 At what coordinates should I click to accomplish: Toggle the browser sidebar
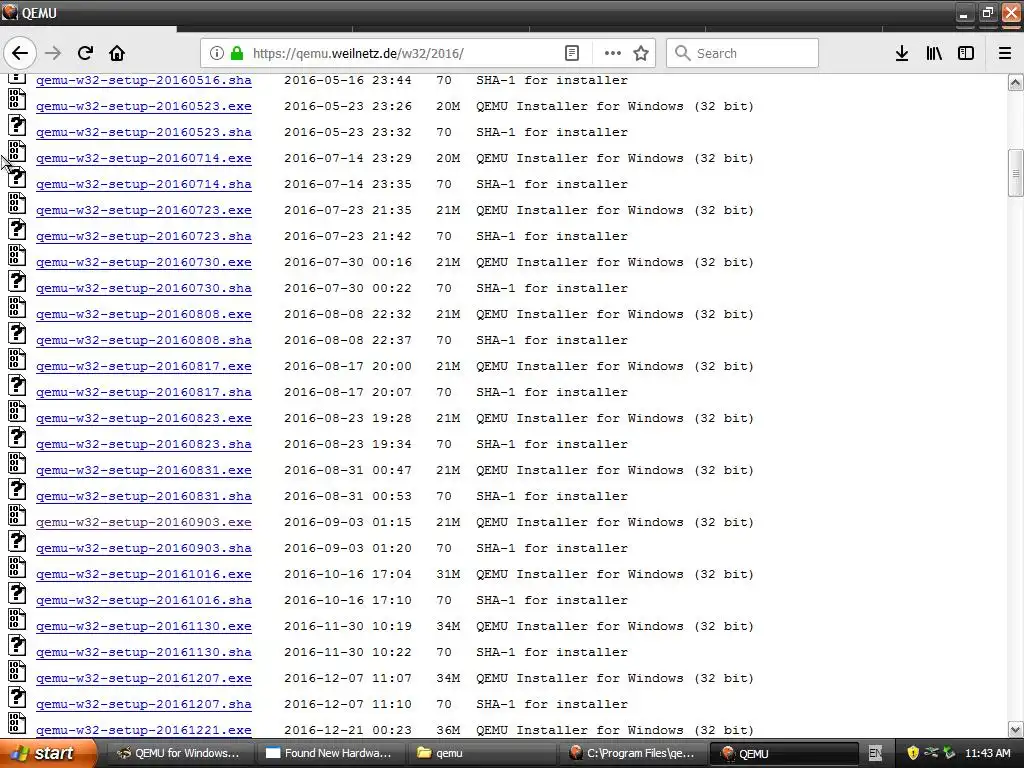(966, 54)
